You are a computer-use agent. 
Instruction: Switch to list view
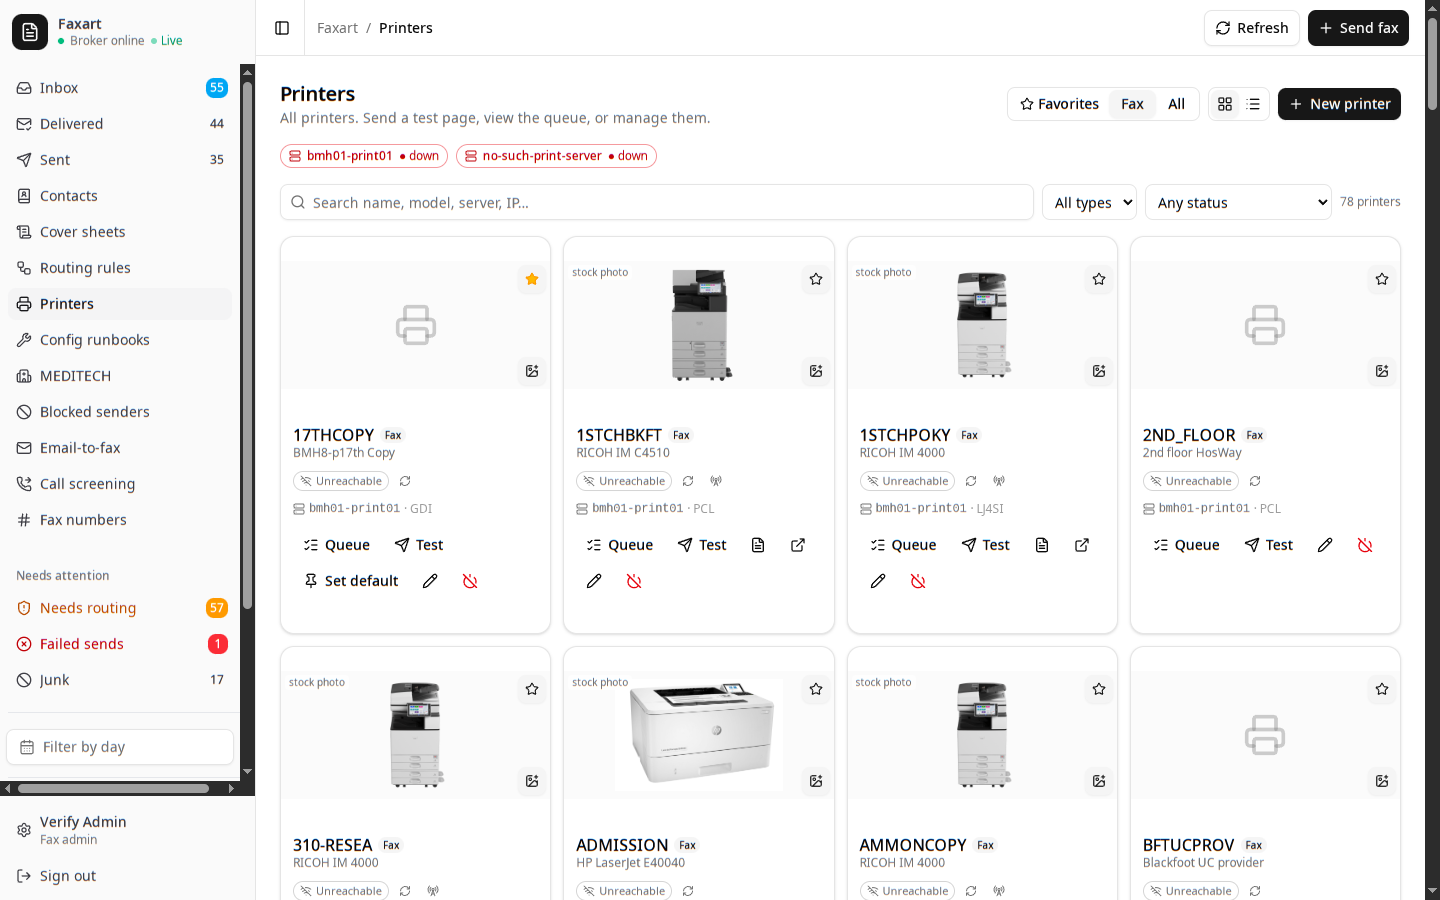click(x=1253, y=104)
